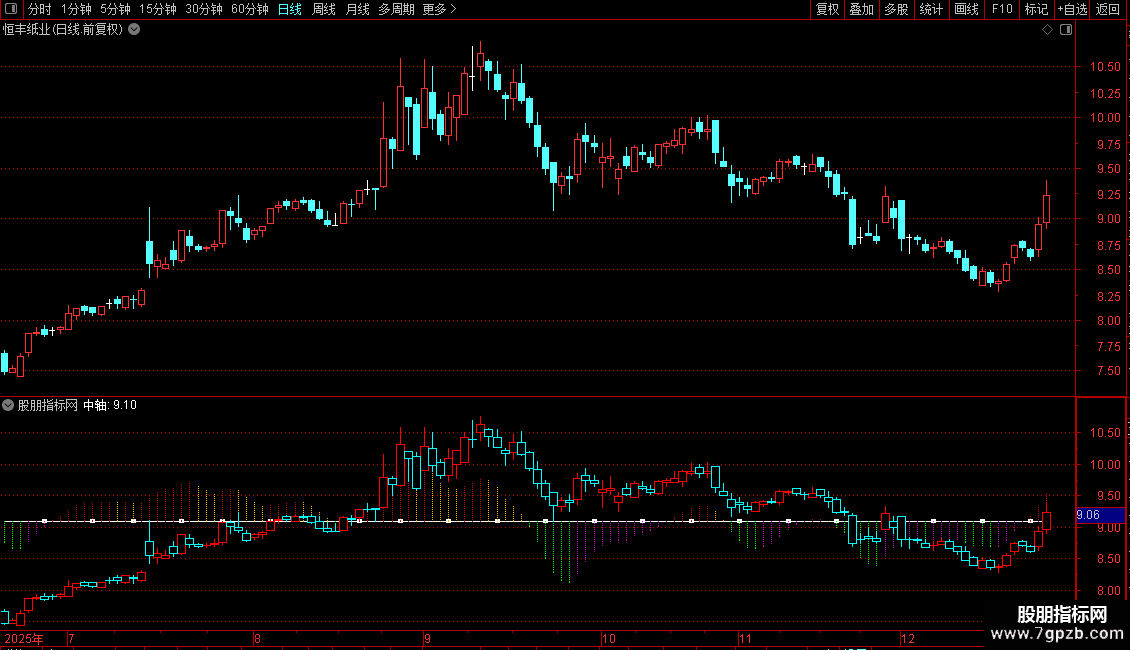This screenshot has height=650, width=1130.
Task: Select the 60分钟 period tab
Action: click(x=250, y=9)
